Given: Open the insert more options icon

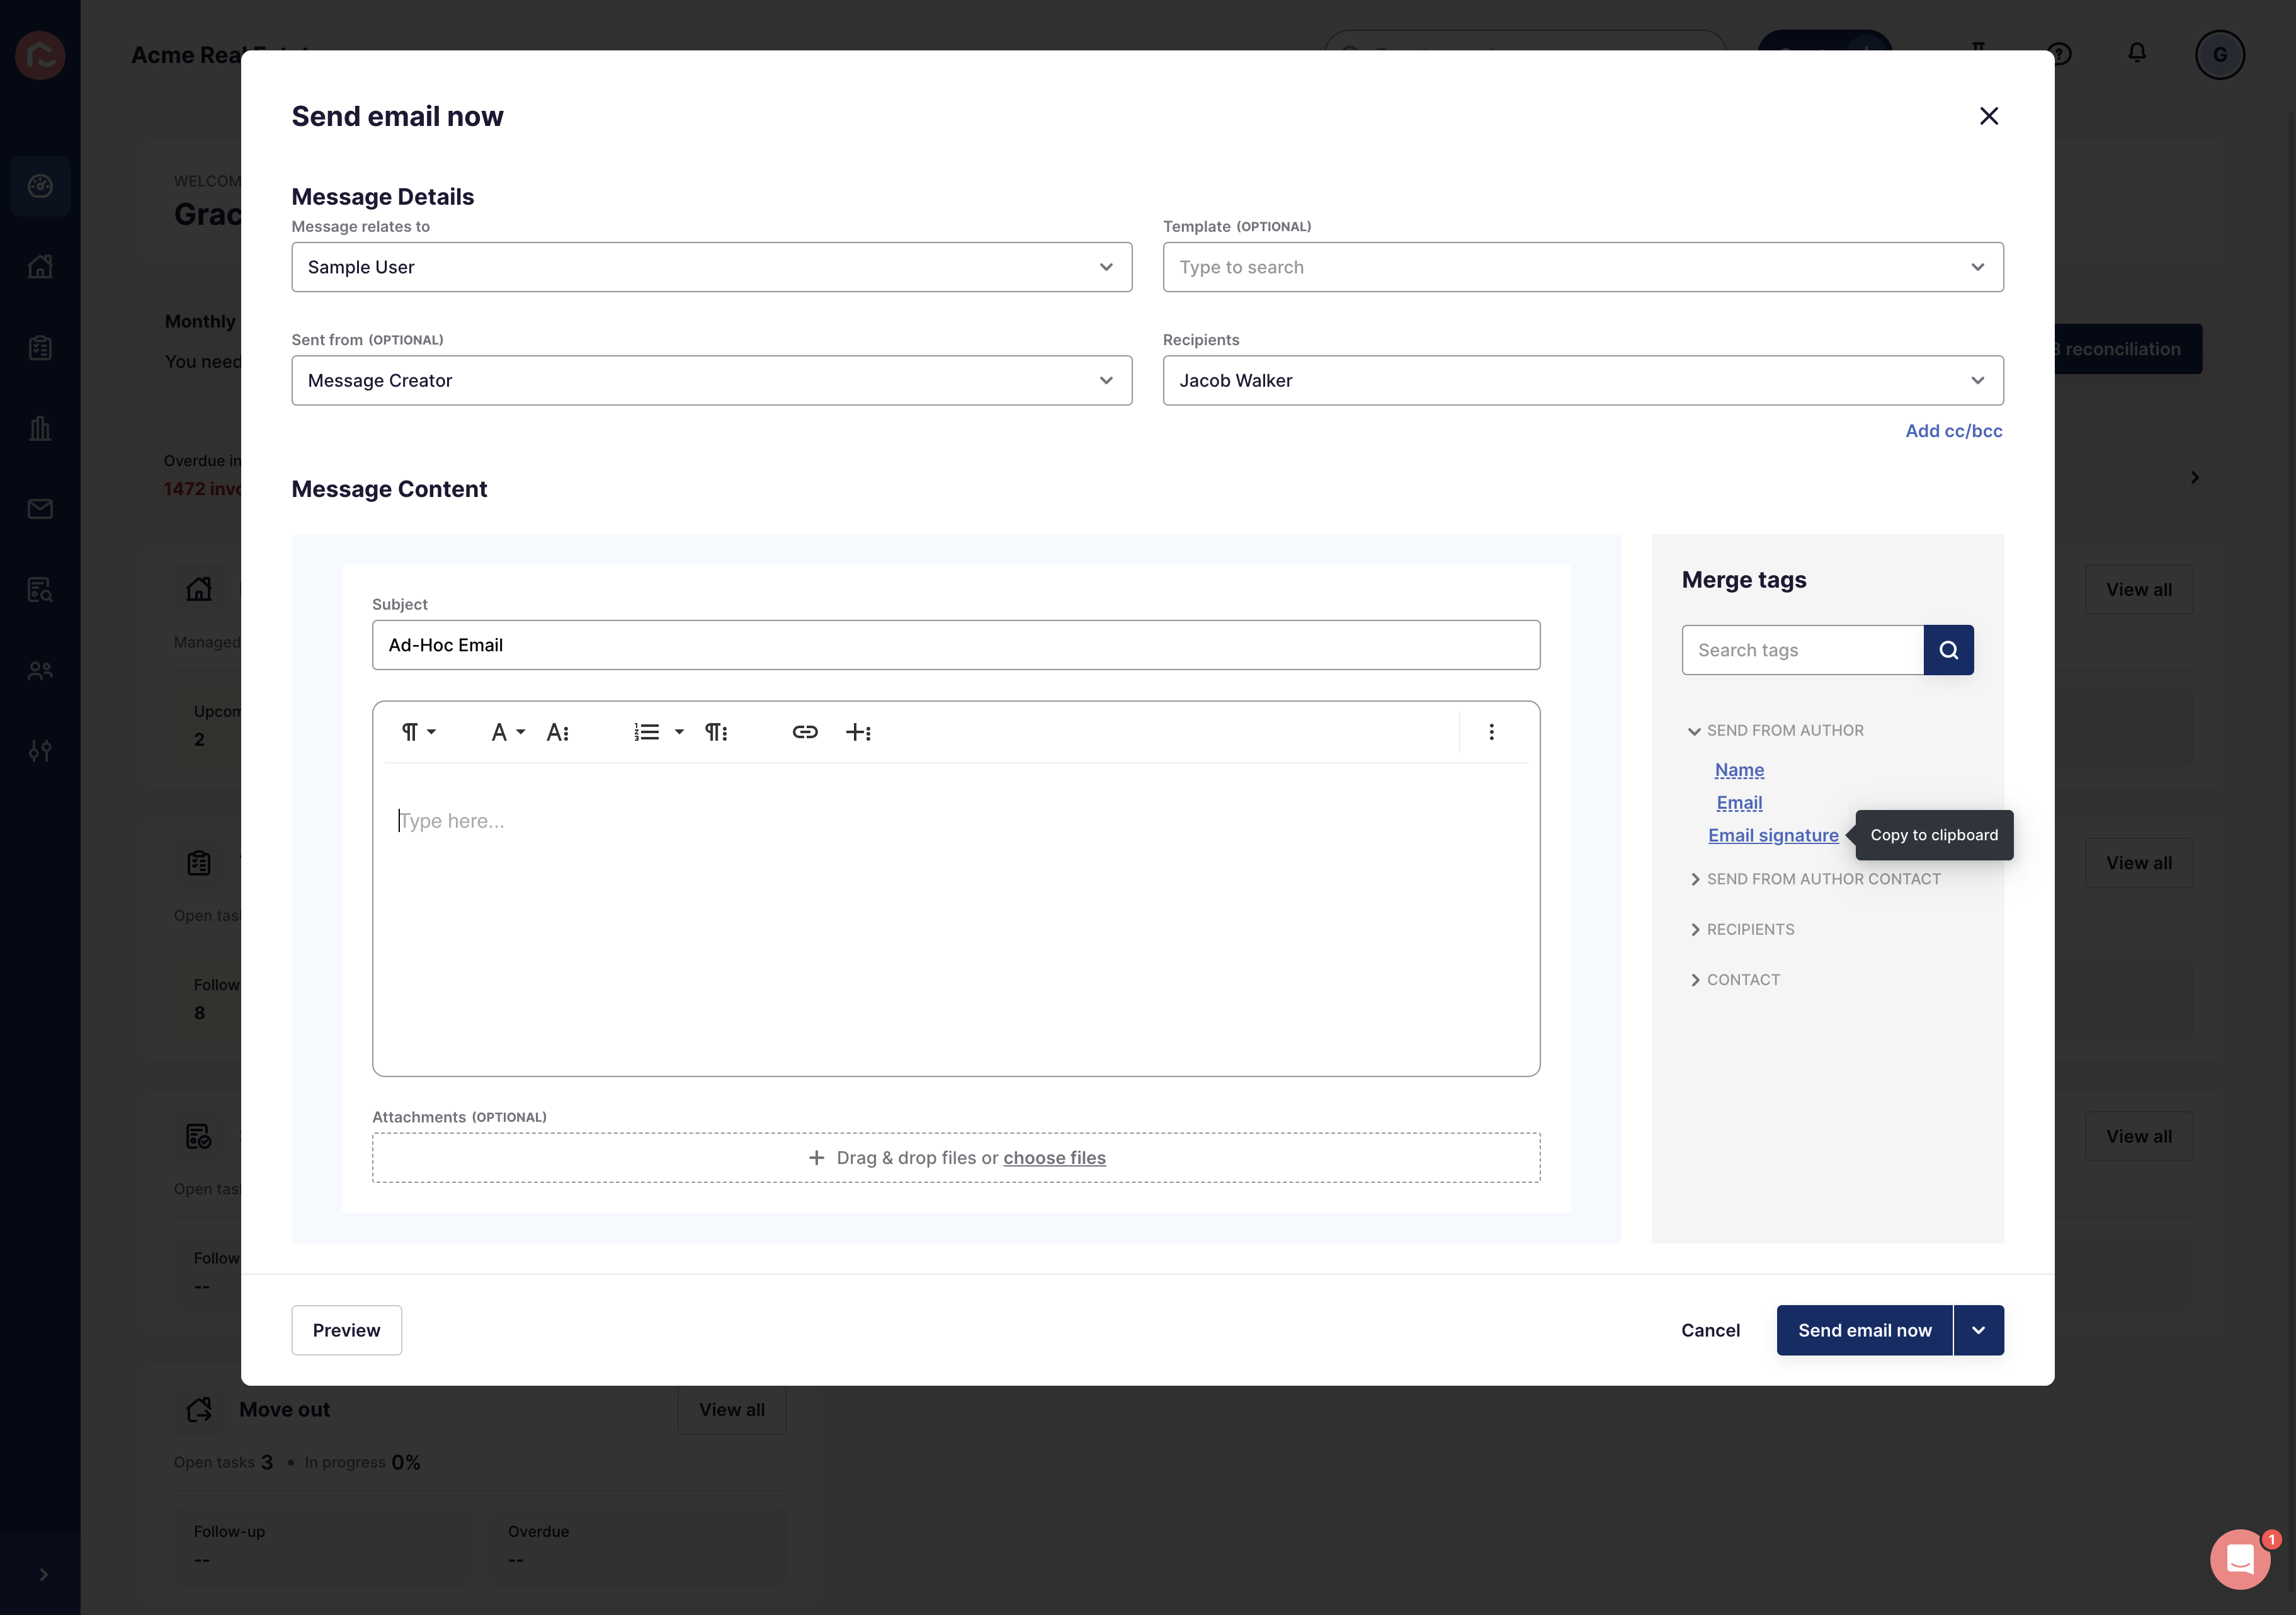Looking at the screenshot, I should click(858, 732).
